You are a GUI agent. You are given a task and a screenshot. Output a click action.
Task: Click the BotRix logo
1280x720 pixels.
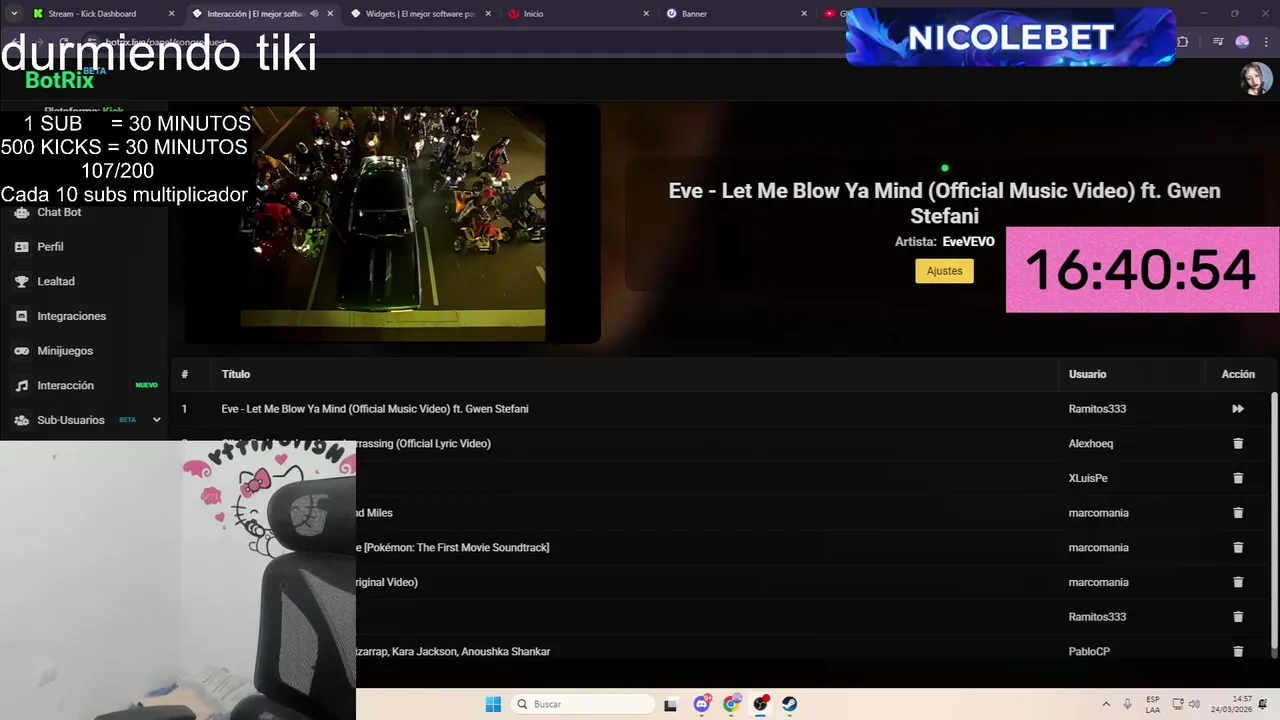click(x=60, y=80)
